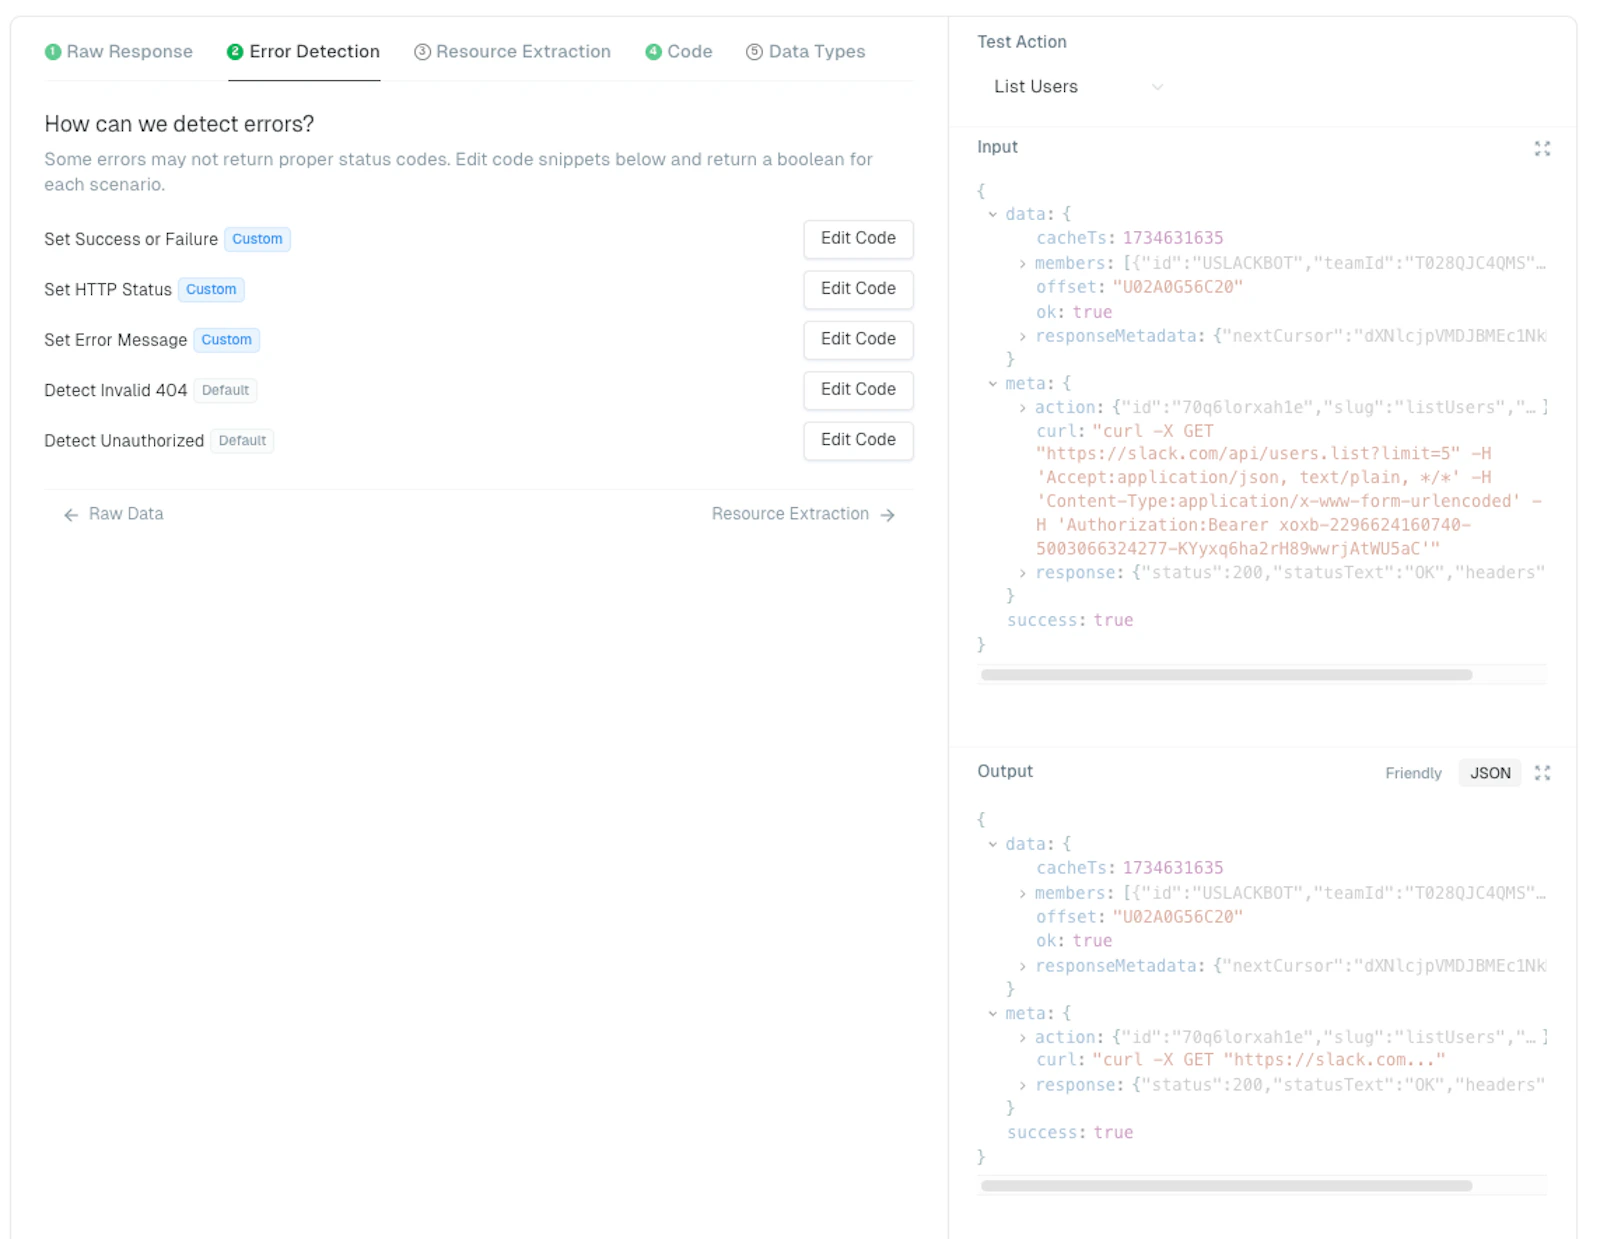
Task: Edit code for Detect Invalid 404
Action: (x=858, y=389)
